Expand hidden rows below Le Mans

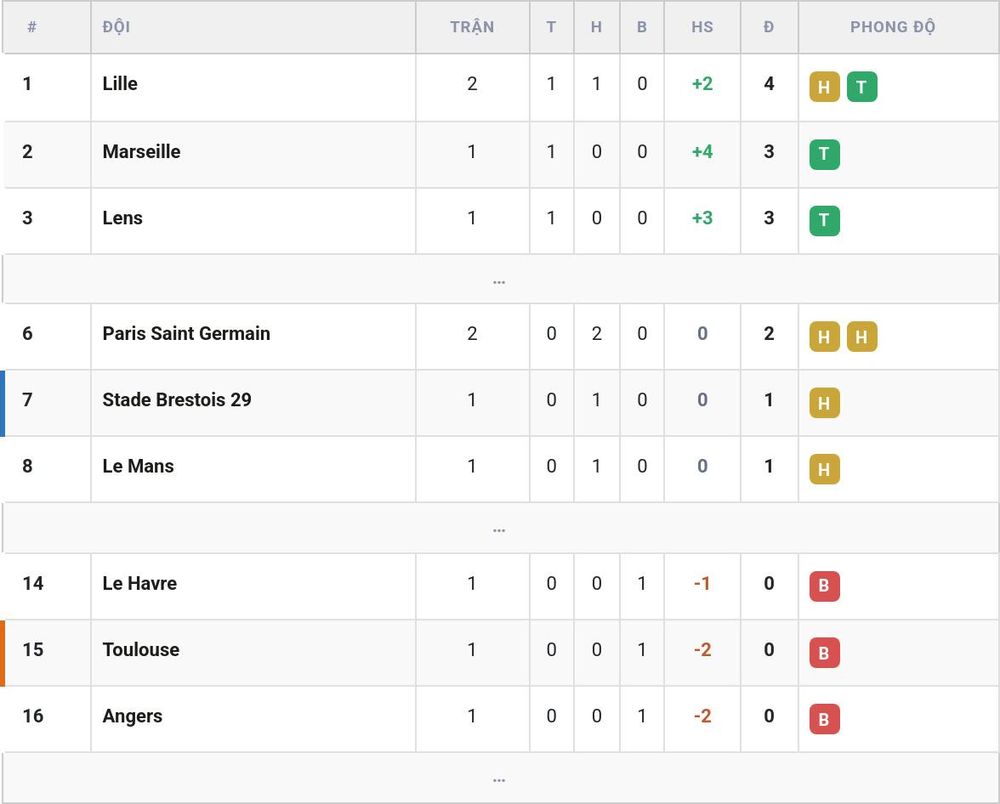click(499, 528)
